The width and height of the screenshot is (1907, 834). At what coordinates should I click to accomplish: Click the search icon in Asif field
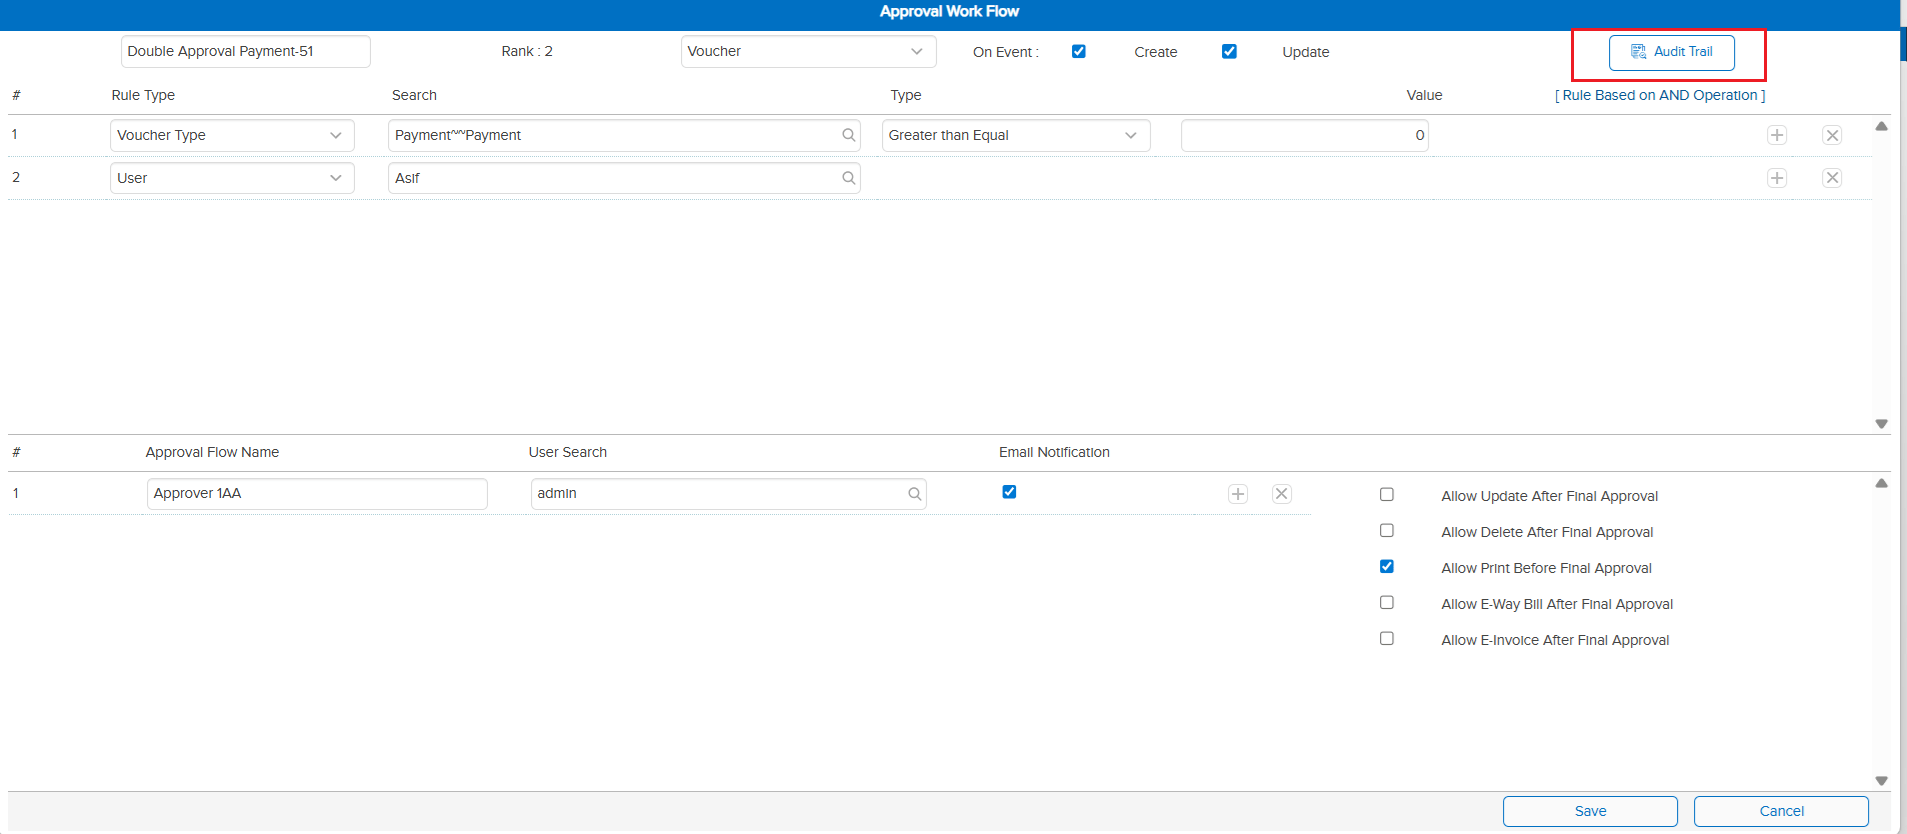848,178
